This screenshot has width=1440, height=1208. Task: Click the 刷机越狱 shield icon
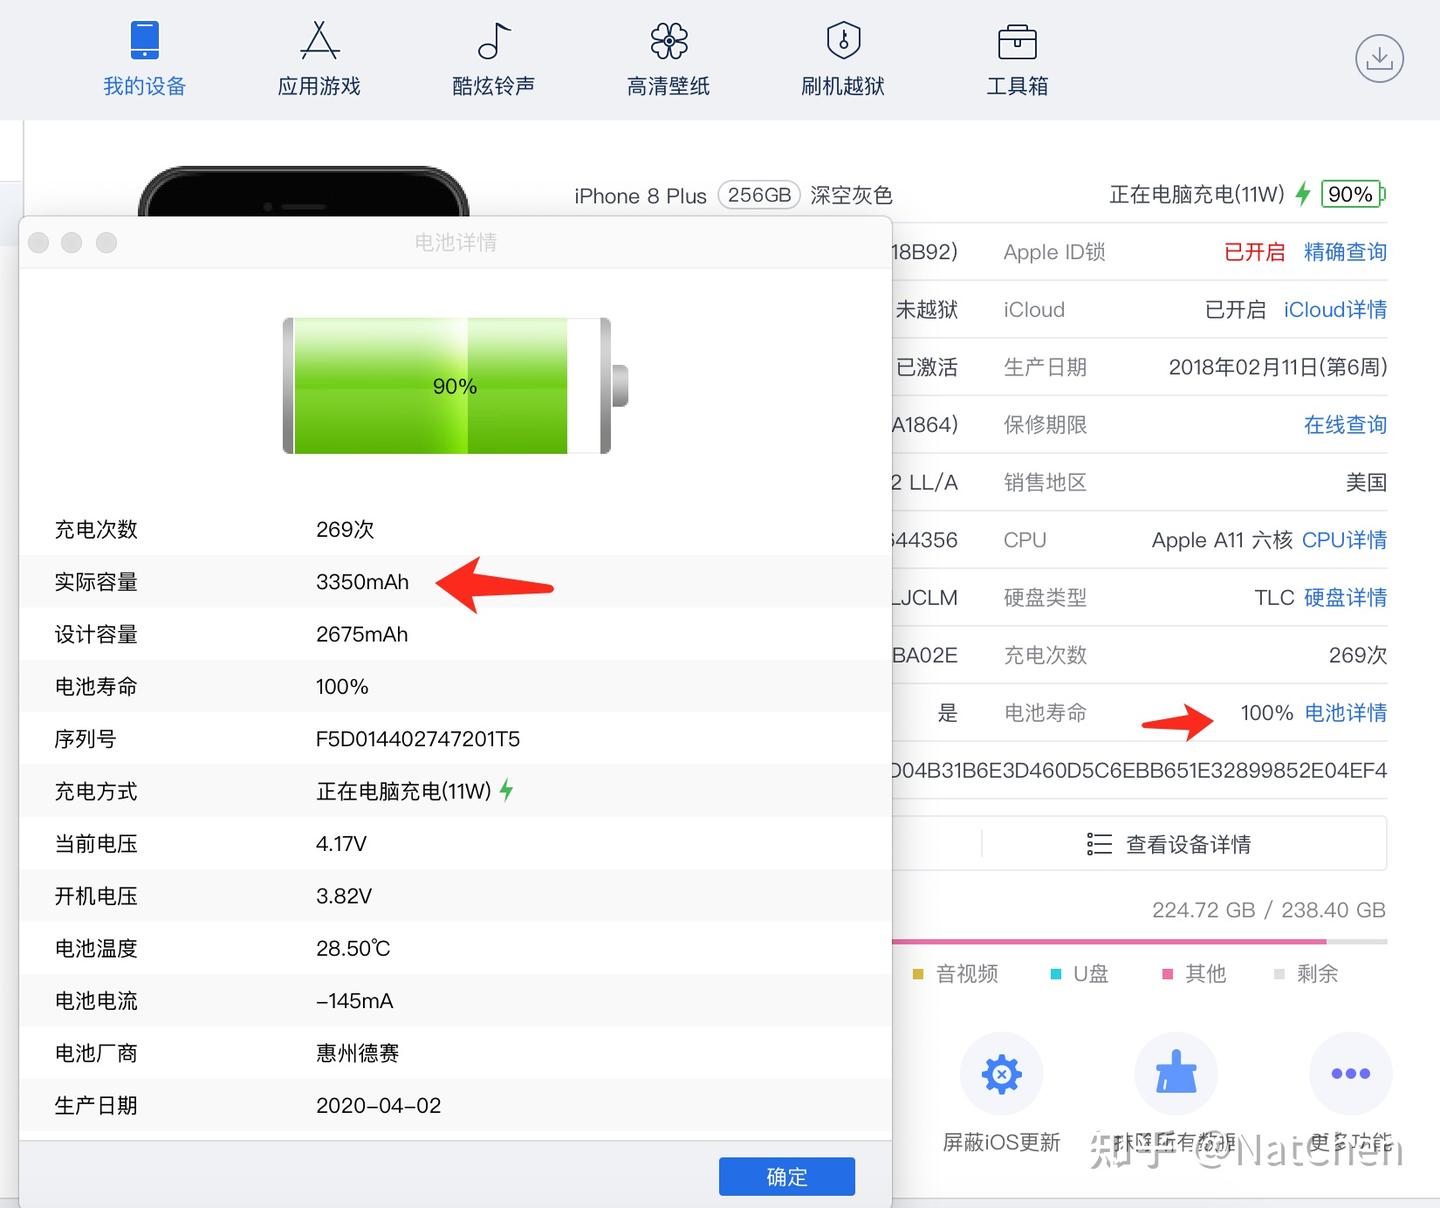tap(843, 41)
